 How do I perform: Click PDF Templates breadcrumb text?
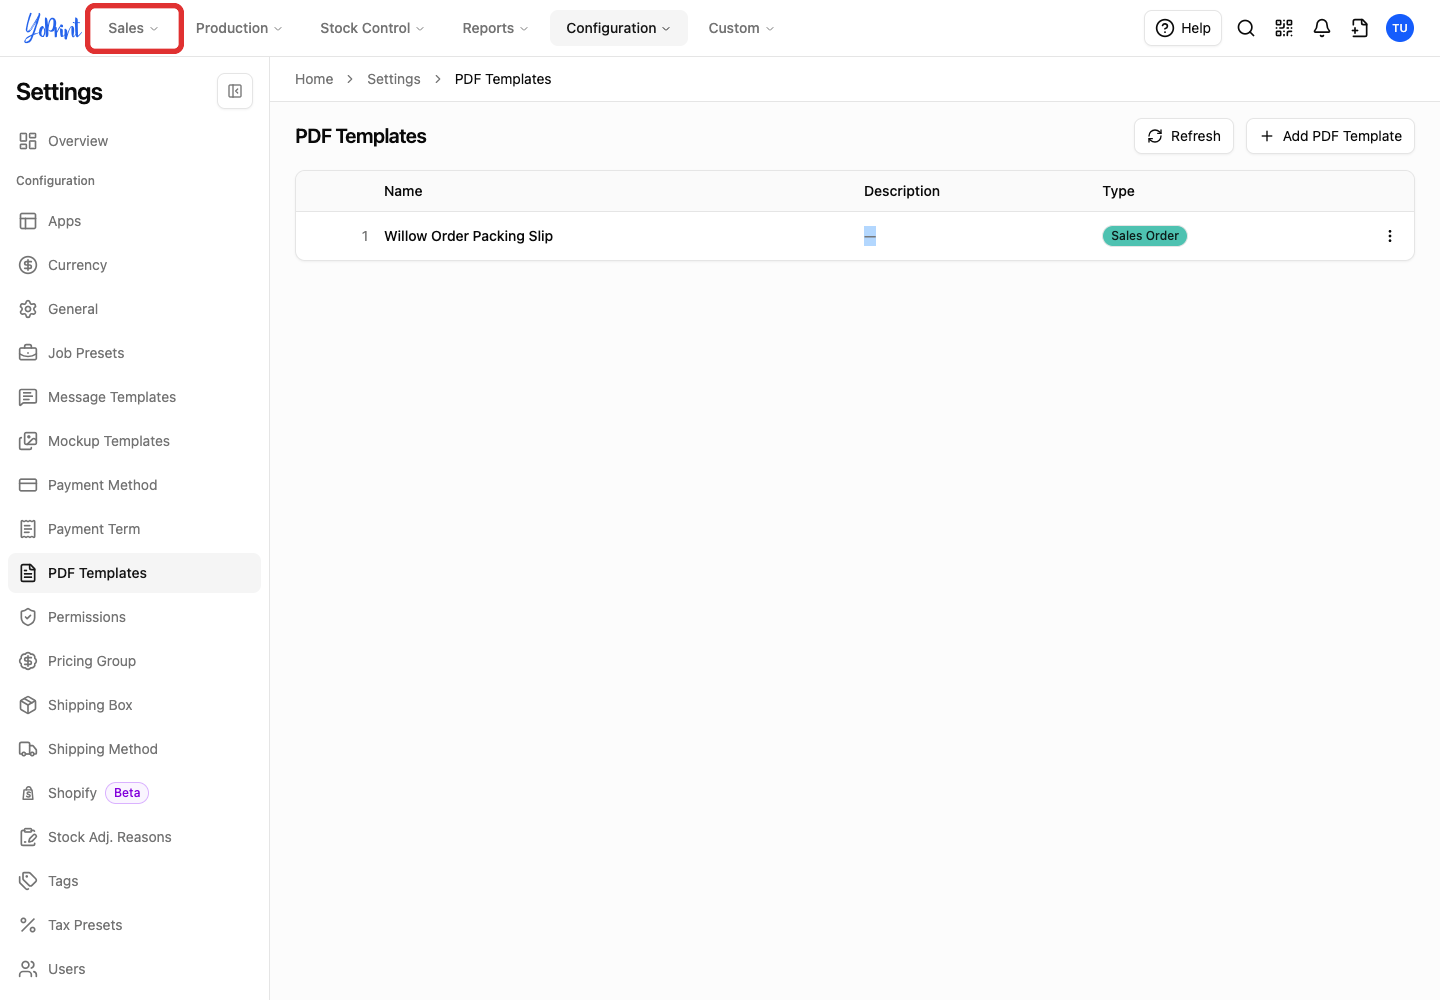[x=503, y=79]
